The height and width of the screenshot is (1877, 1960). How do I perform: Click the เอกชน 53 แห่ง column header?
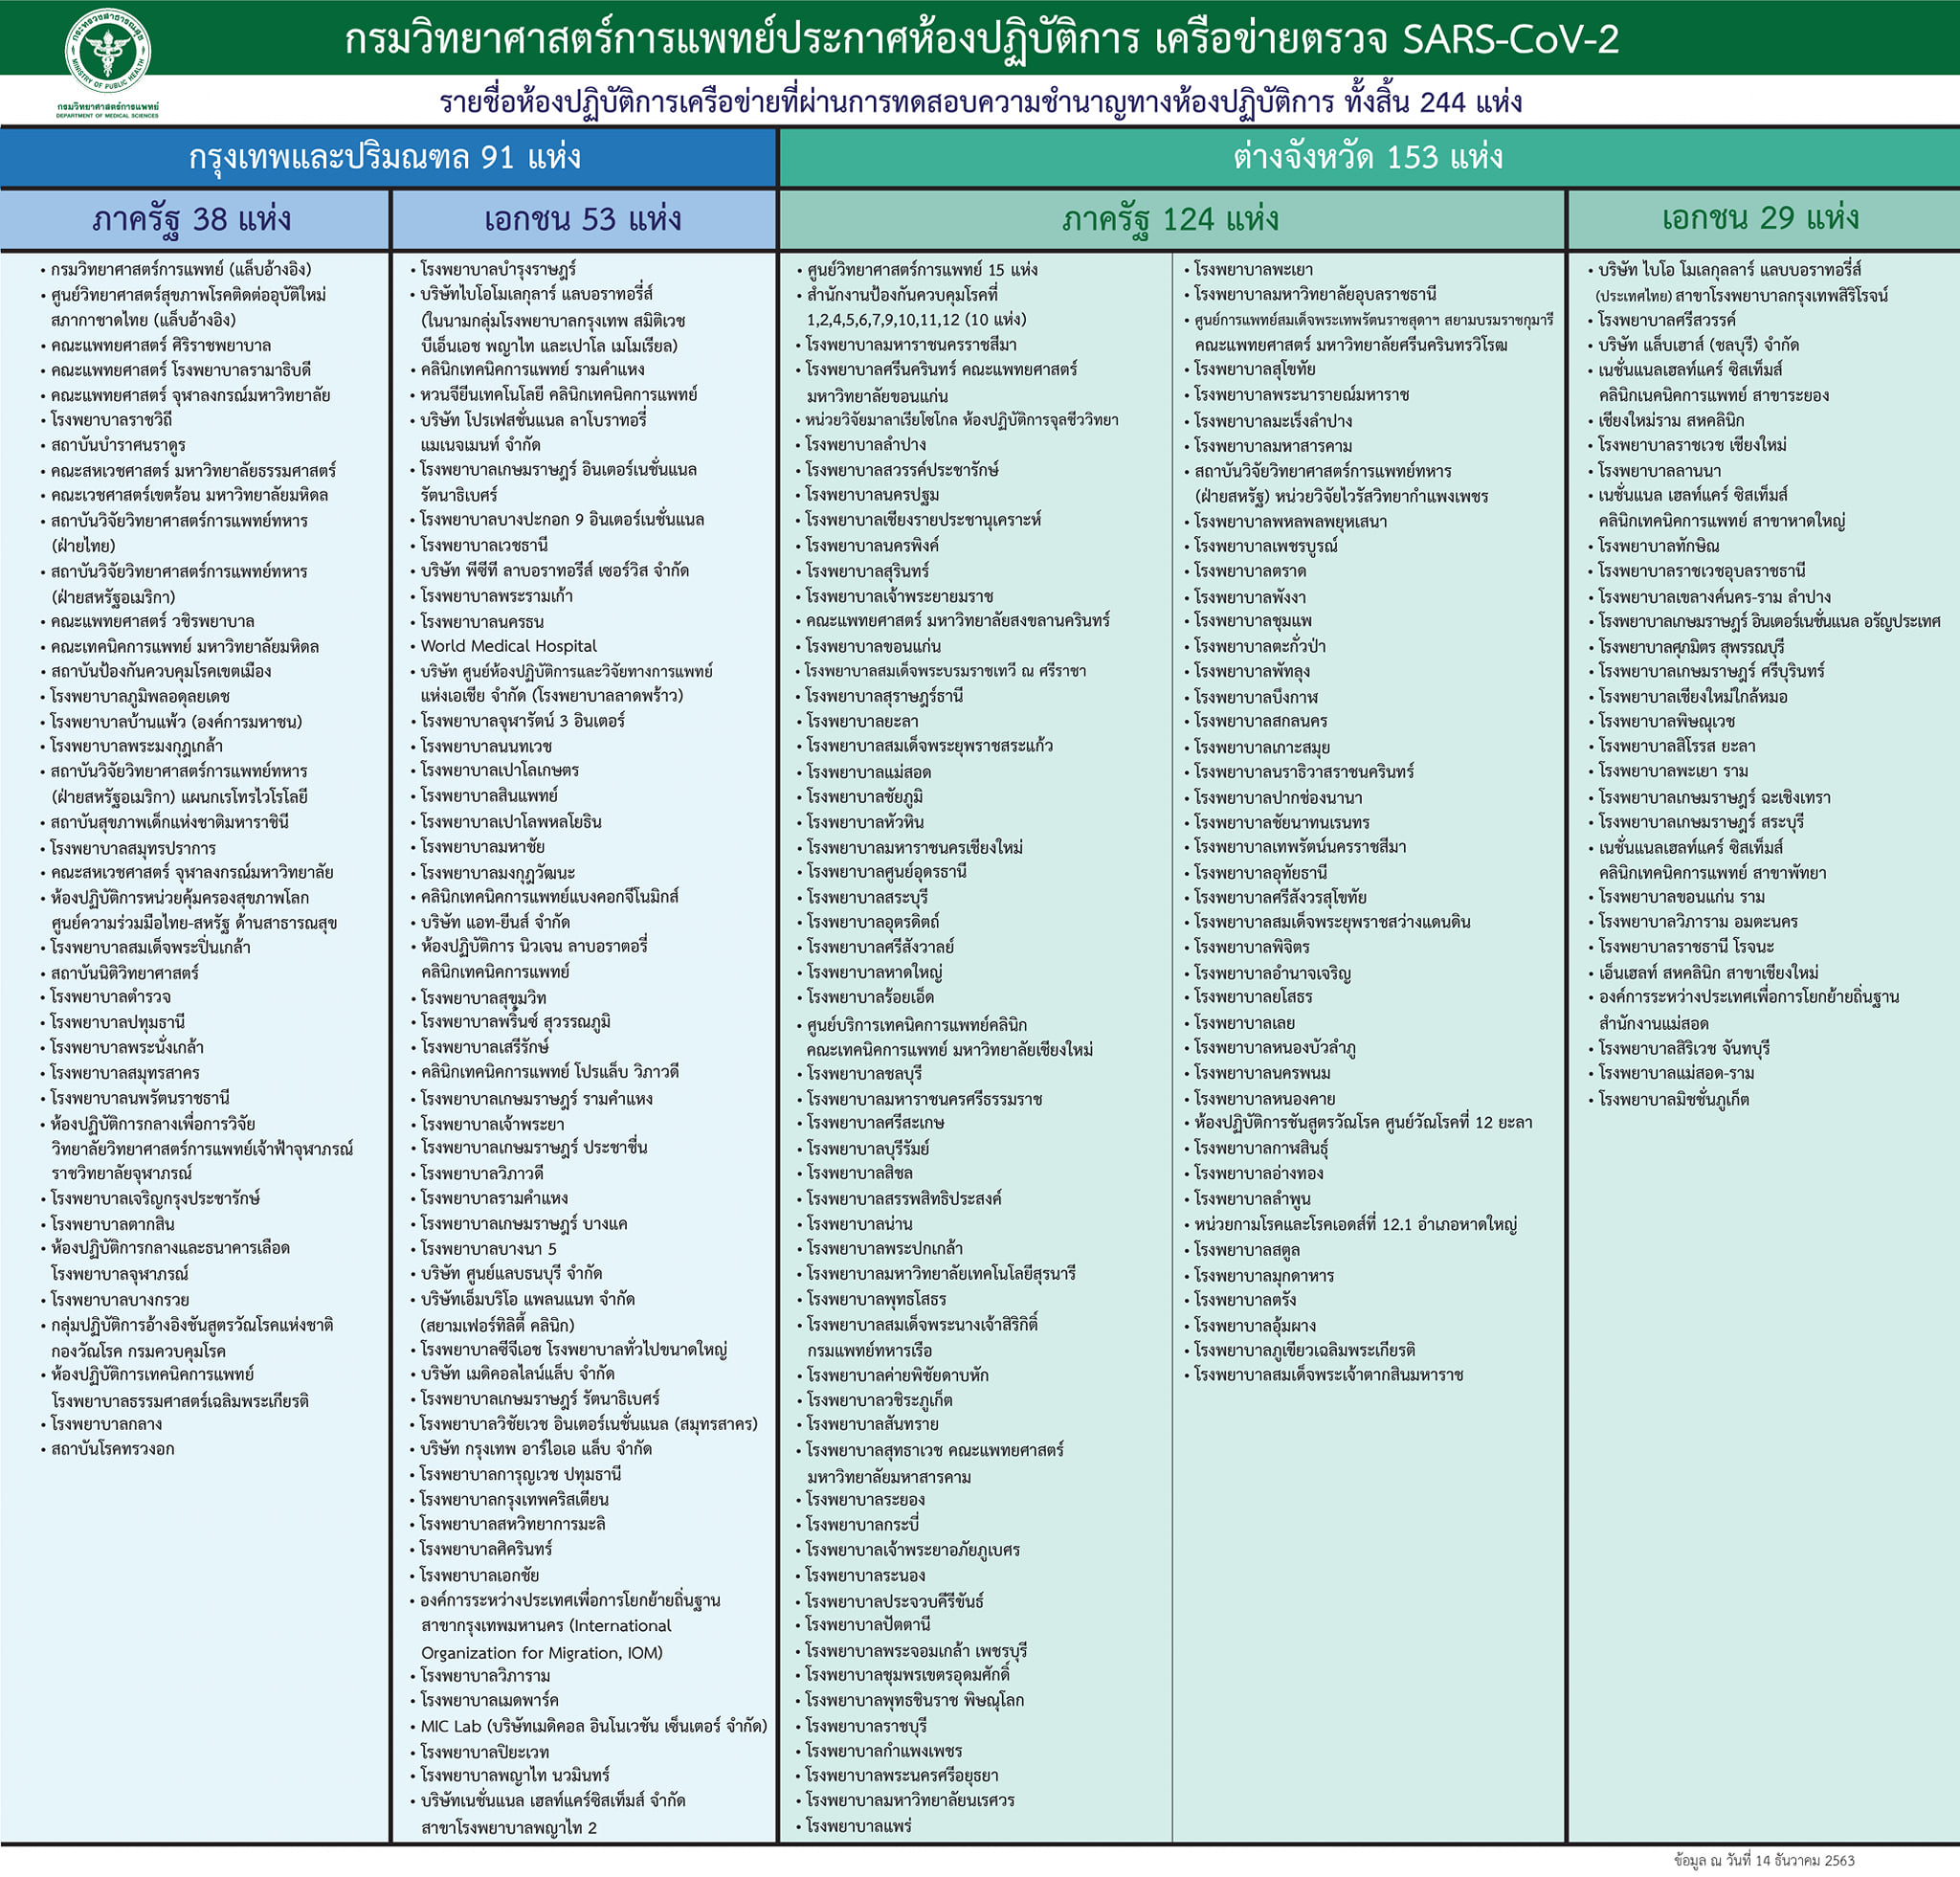582,219
